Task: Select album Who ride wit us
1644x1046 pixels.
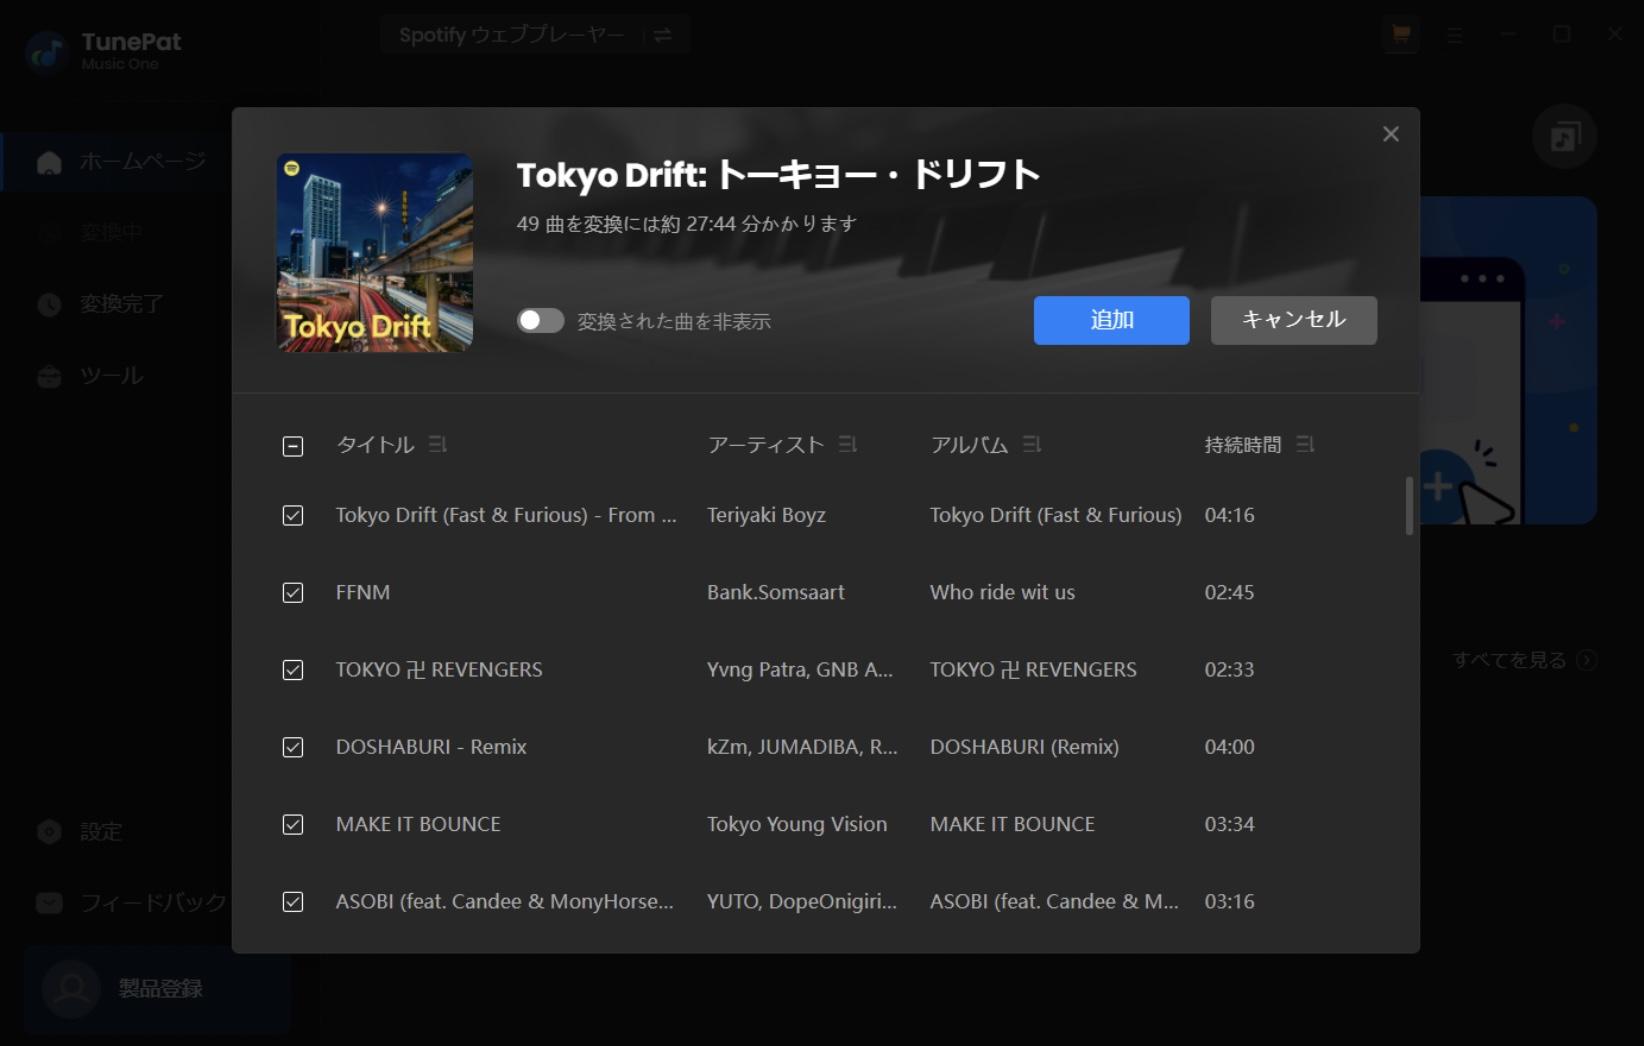Action: (1002, 592)
